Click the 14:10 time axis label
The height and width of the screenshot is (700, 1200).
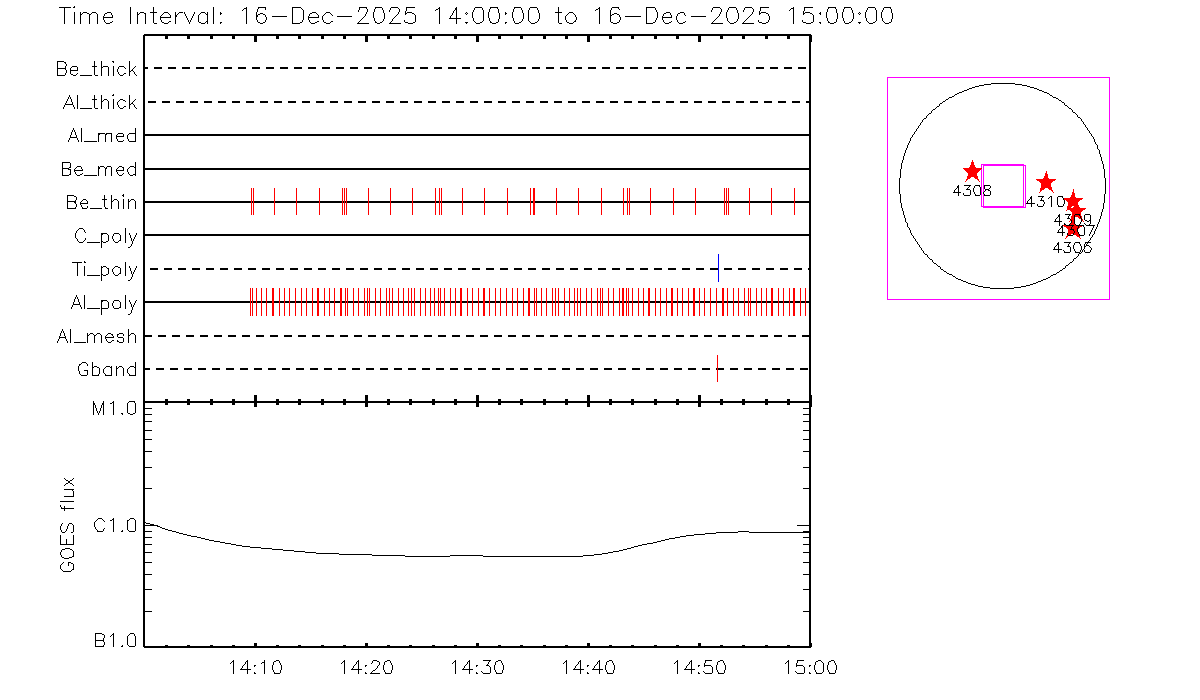(256, 667)
